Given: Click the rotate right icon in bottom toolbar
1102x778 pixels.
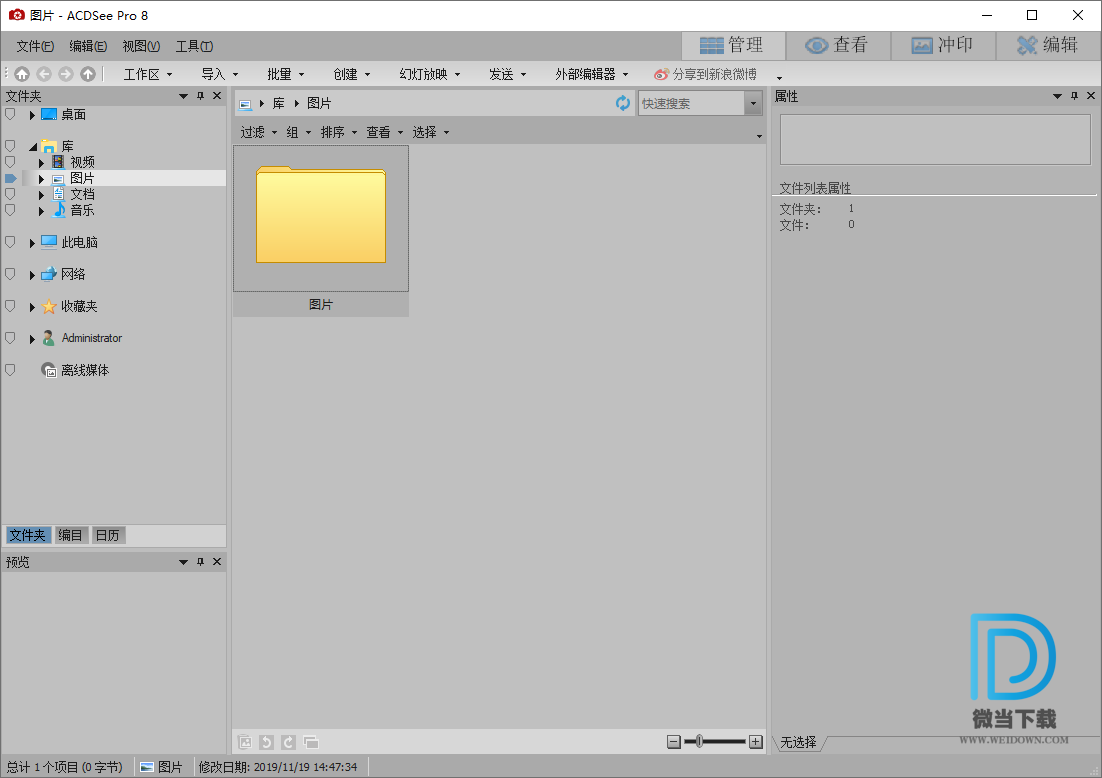Looking at the screenshot, I should coord(288,742).
